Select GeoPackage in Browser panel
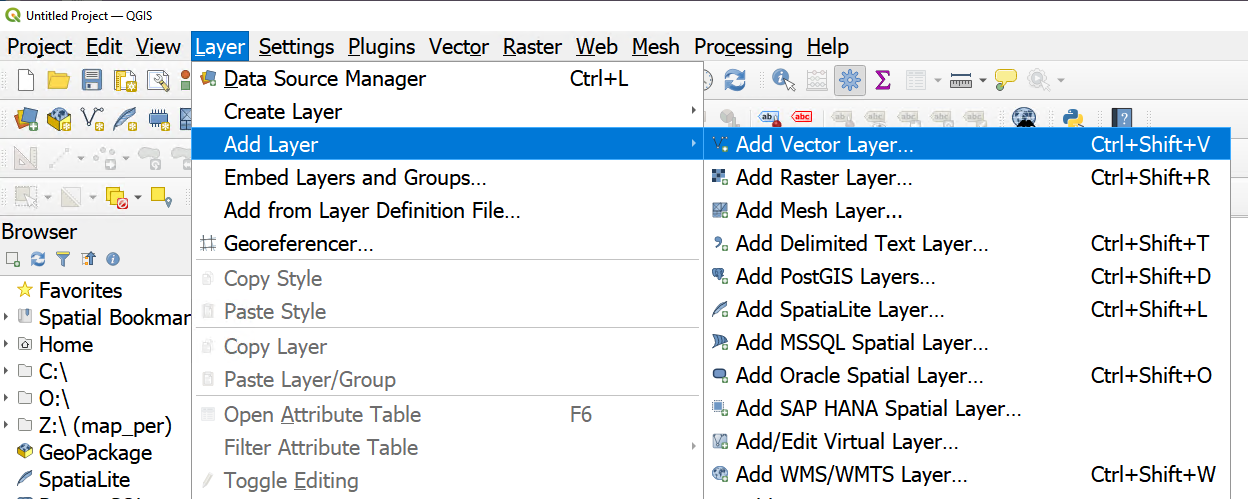Viewport: 1248px width, 499px height. click(x=95, y=452)
